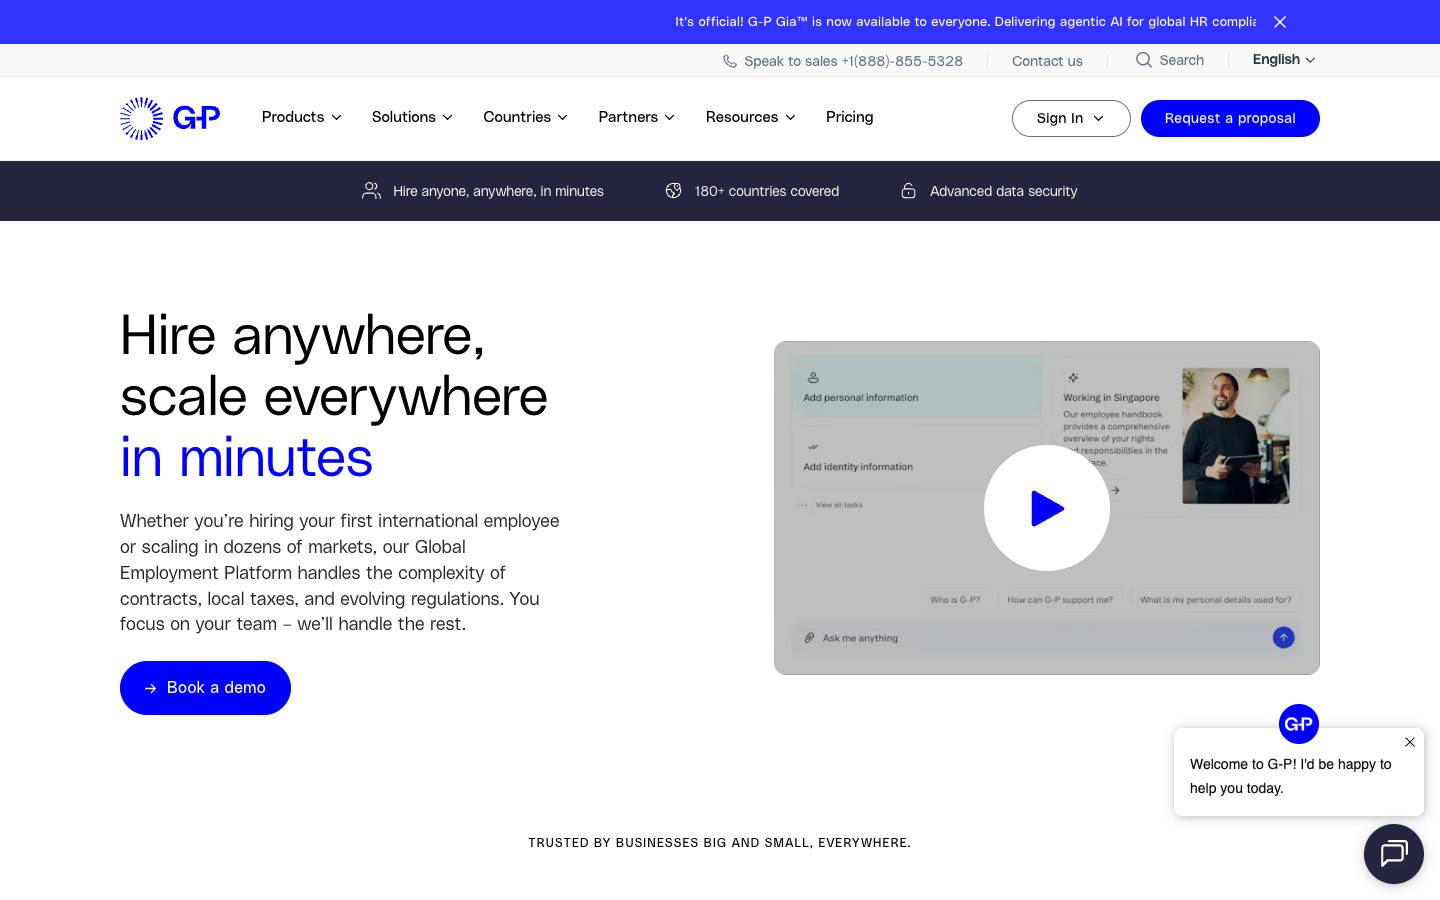Expand the Products menu
Viewport: 1440px width, 900px height.
(302, 117)
